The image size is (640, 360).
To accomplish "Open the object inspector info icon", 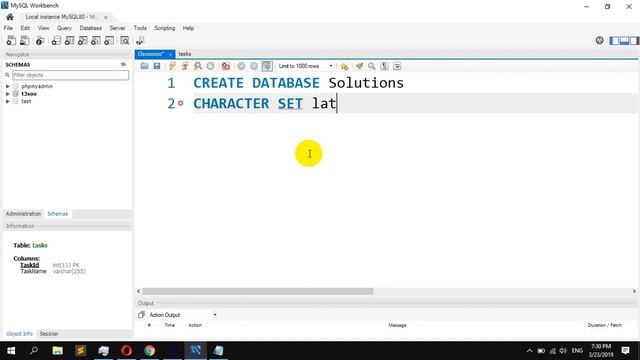I will (x=40, y=40).
